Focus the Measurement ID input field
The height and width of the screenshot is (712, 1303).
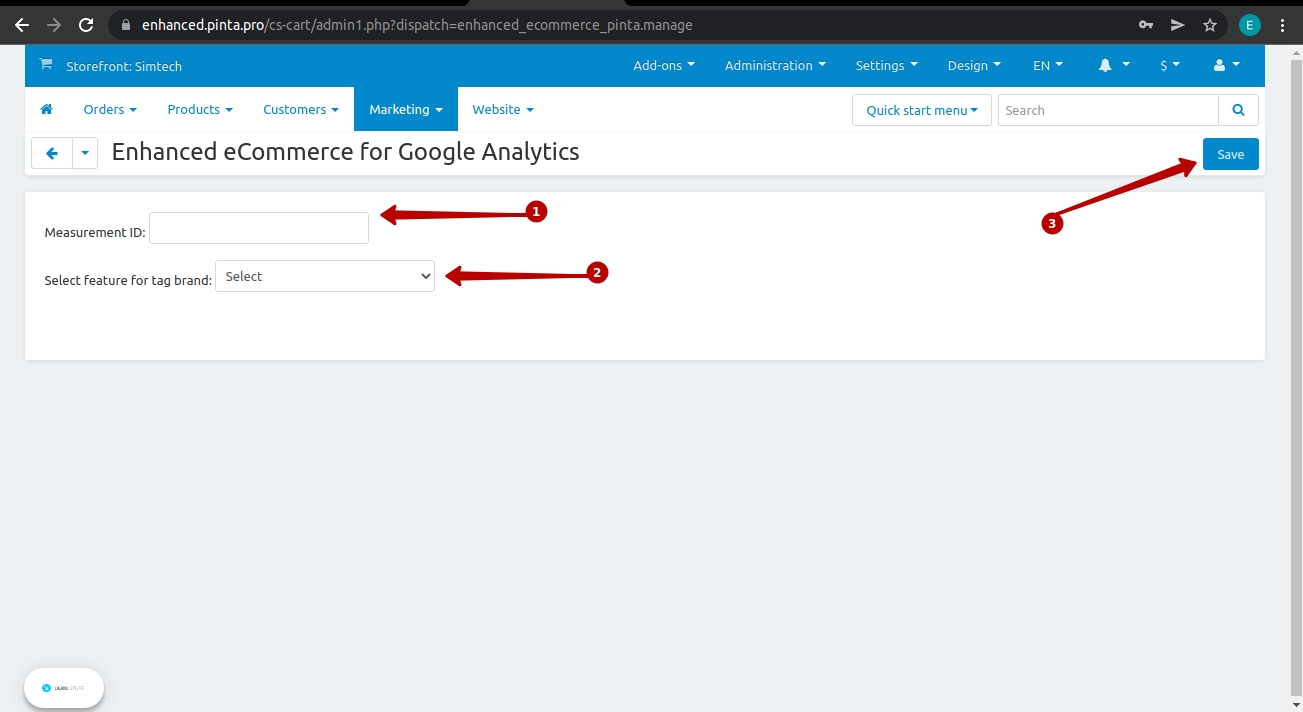click(x=259, y=228)
